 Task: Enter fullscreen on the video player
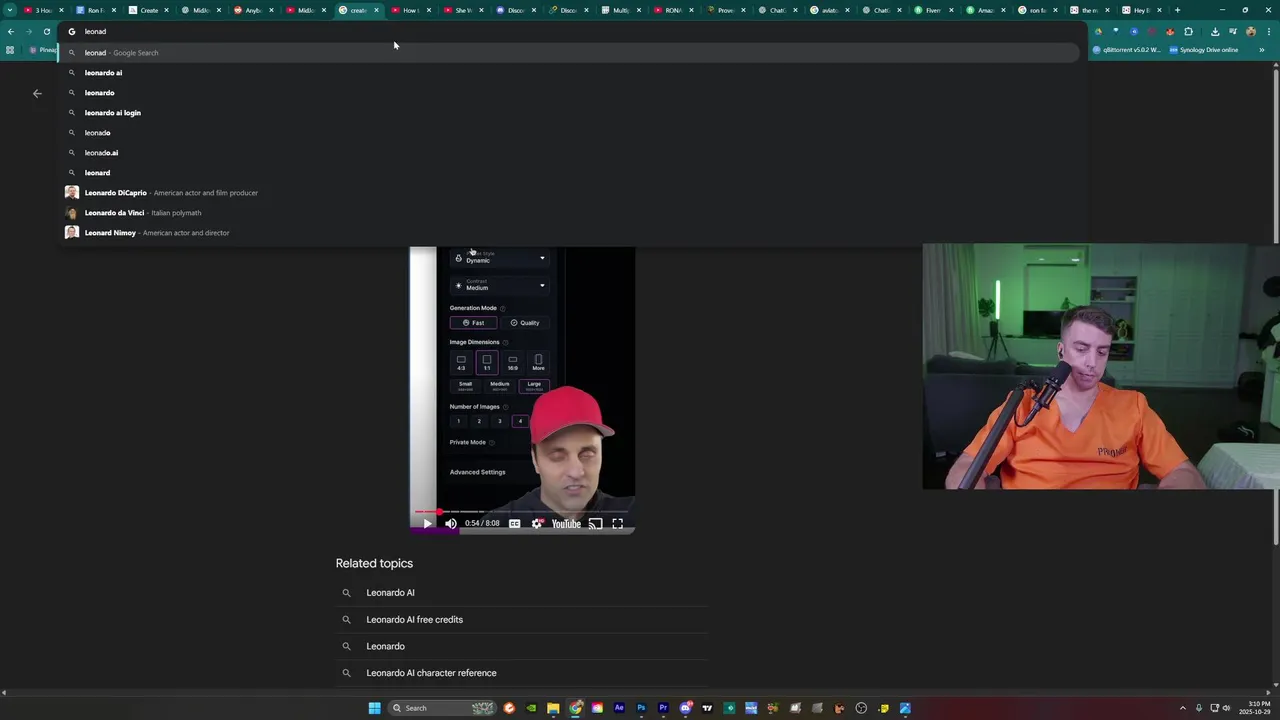pyautogui.click(x=617, y=523)
